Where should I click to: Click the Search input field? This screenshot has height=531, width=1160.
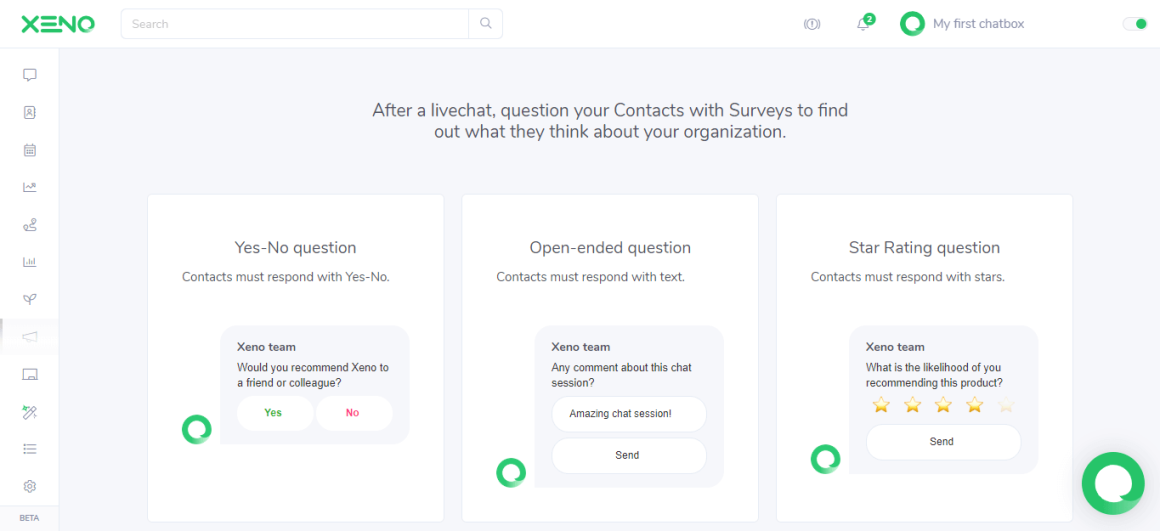coord(295,24)
